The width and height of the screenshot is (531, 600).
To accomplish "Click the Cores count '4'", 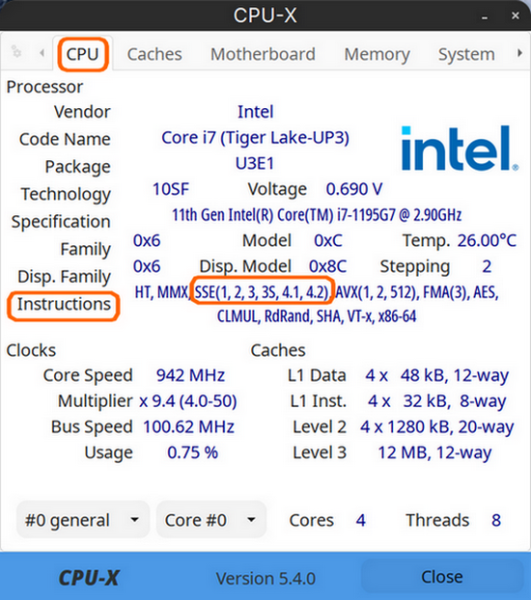I will coord(361,520).
